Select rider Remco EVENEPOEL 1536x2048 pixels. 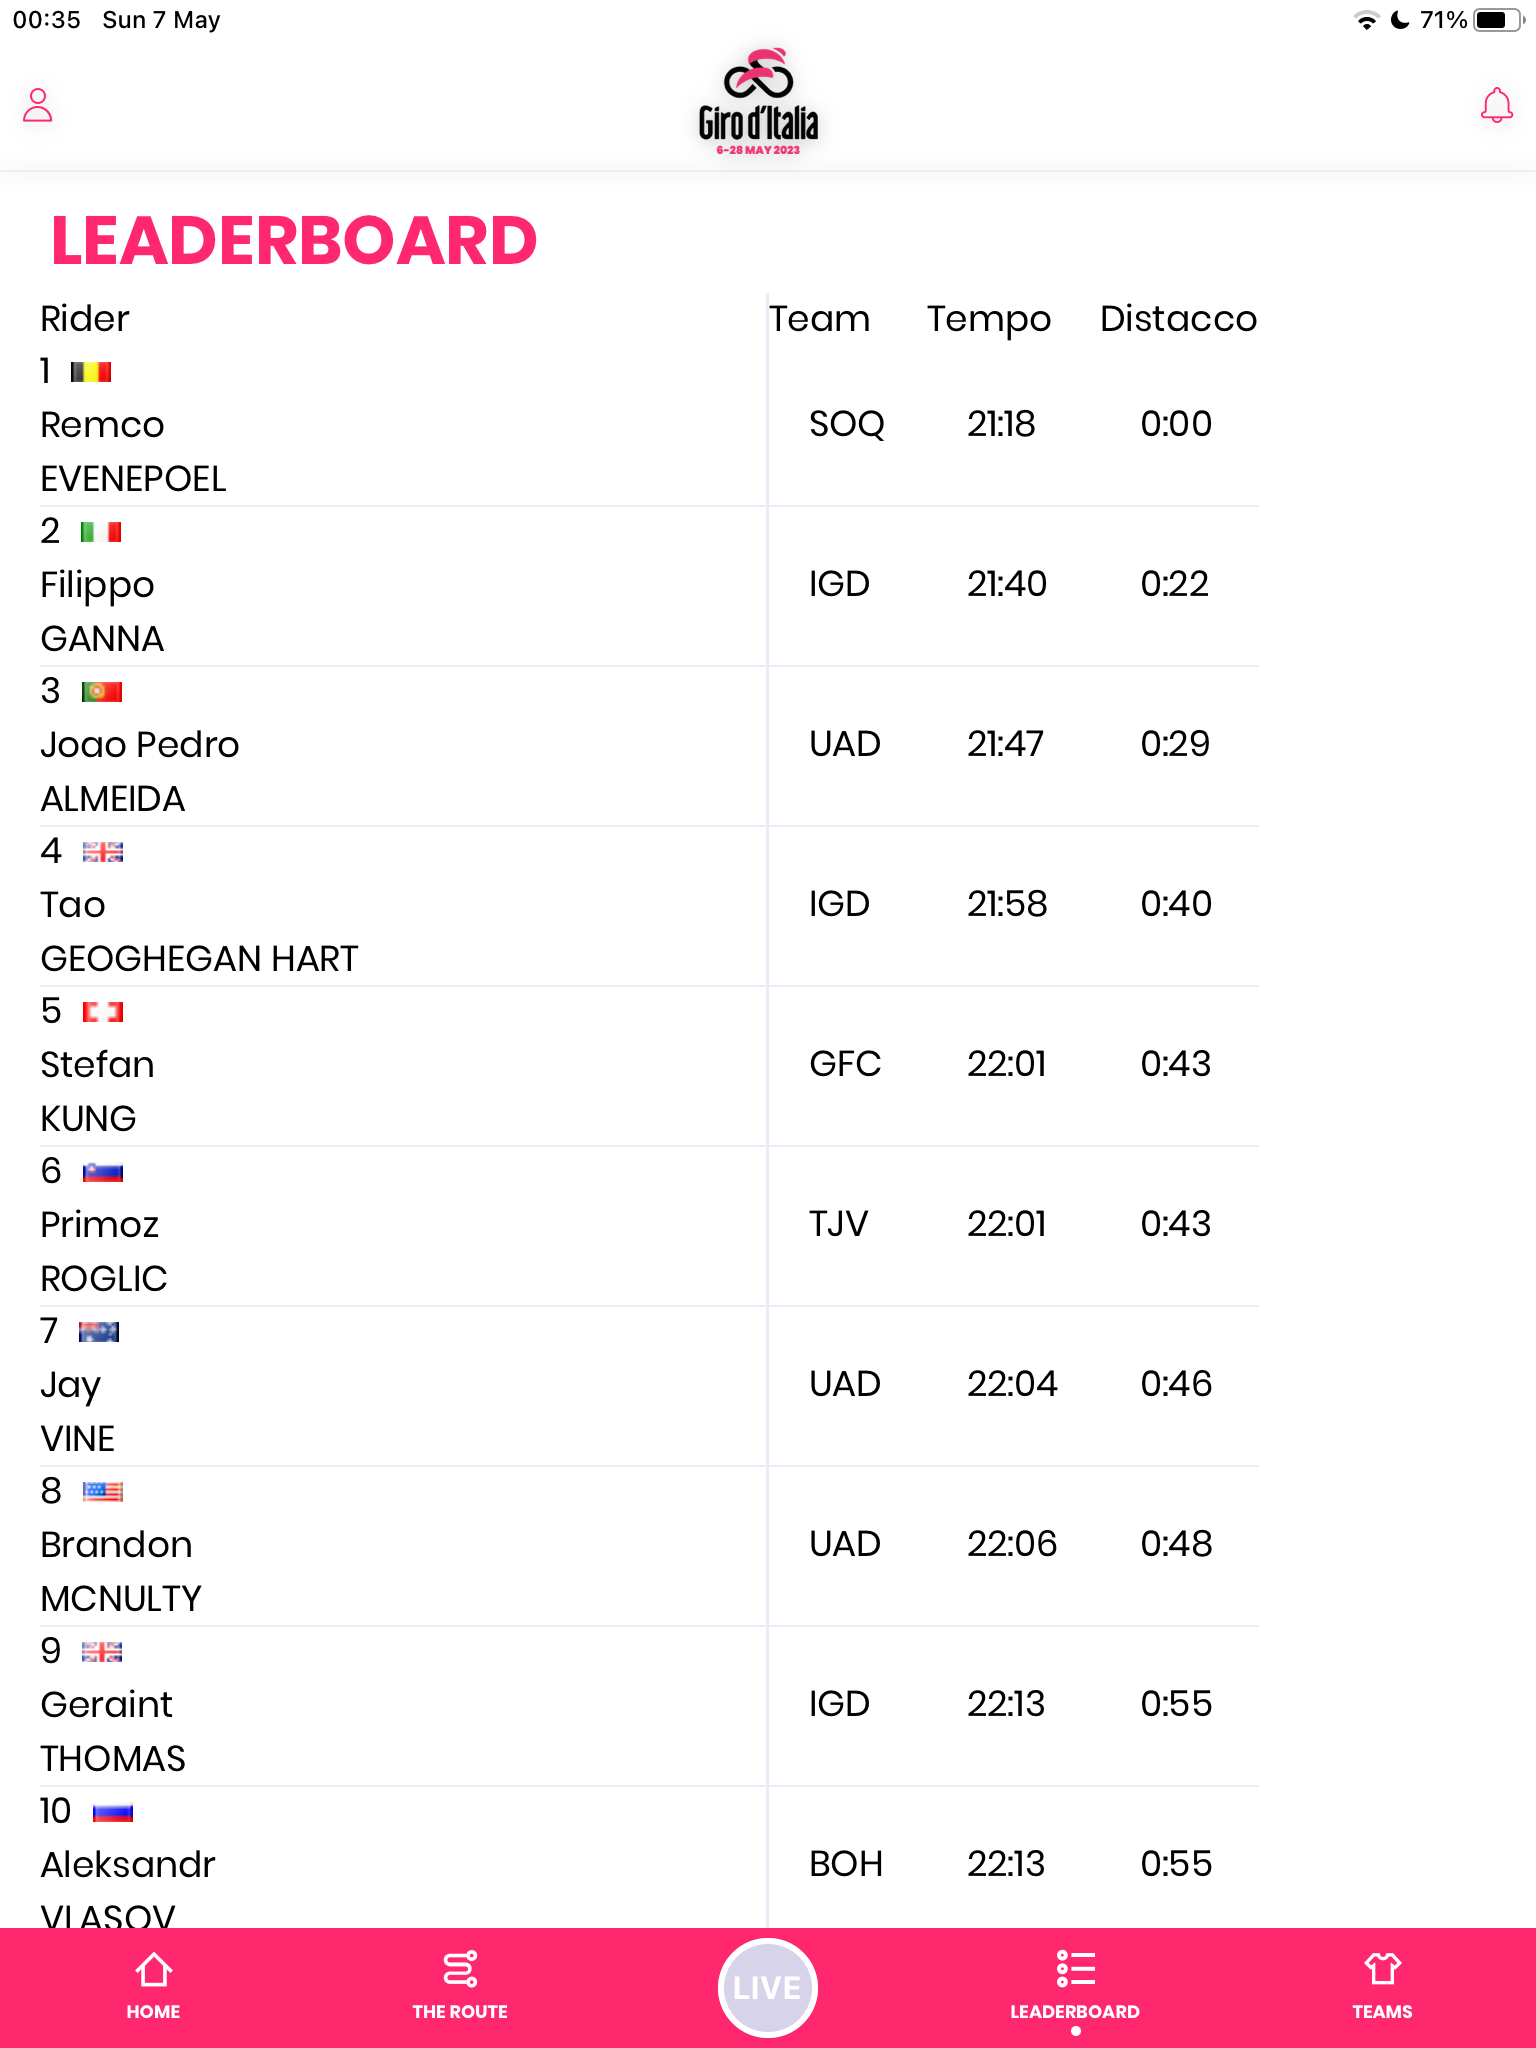point(134,451)
